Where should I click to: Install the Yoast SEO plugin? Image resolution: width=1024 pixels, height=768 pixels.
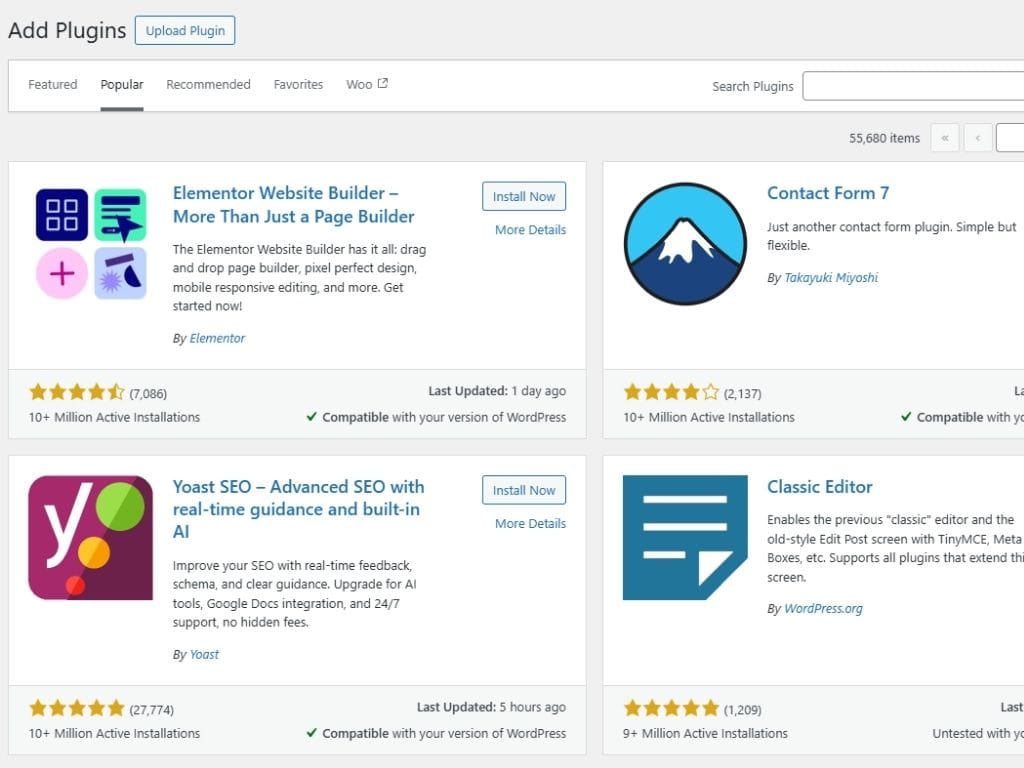pos(524,490)
